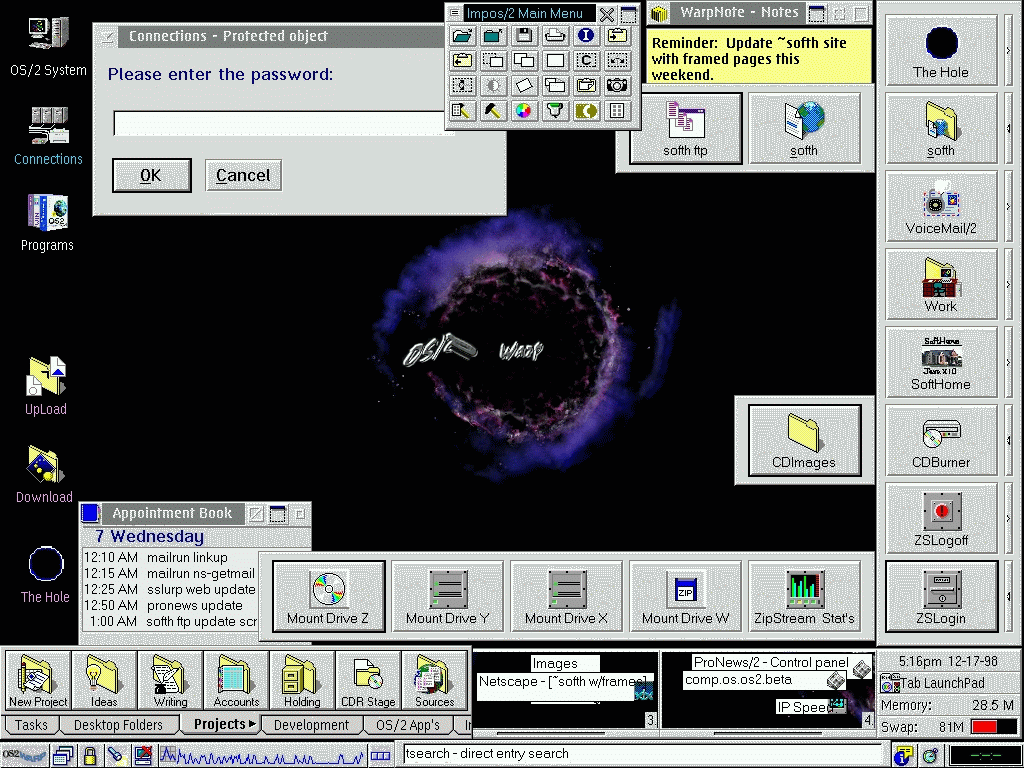Click the blue info icon in Impos/2
This screenshot has height=768, width=1024.
[586, 35]
